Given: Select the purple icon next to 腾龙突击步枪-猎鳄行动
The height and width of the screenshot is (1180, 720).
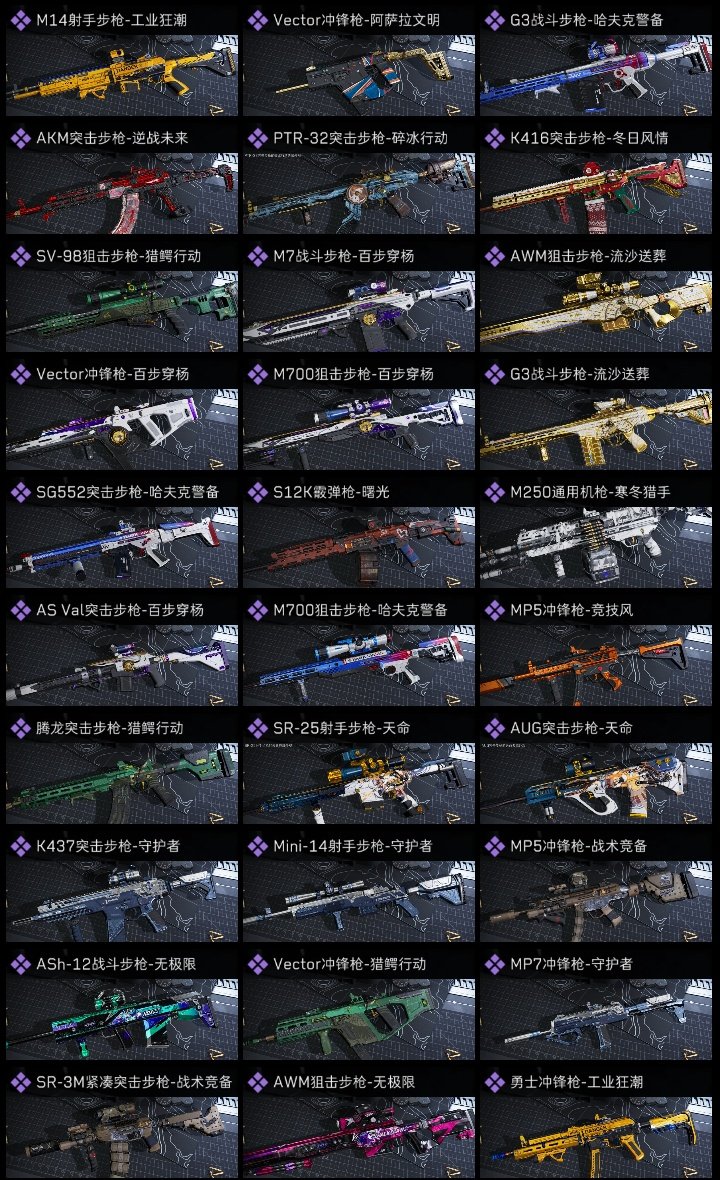Looking at the screenshot, I should click(20, 728).
